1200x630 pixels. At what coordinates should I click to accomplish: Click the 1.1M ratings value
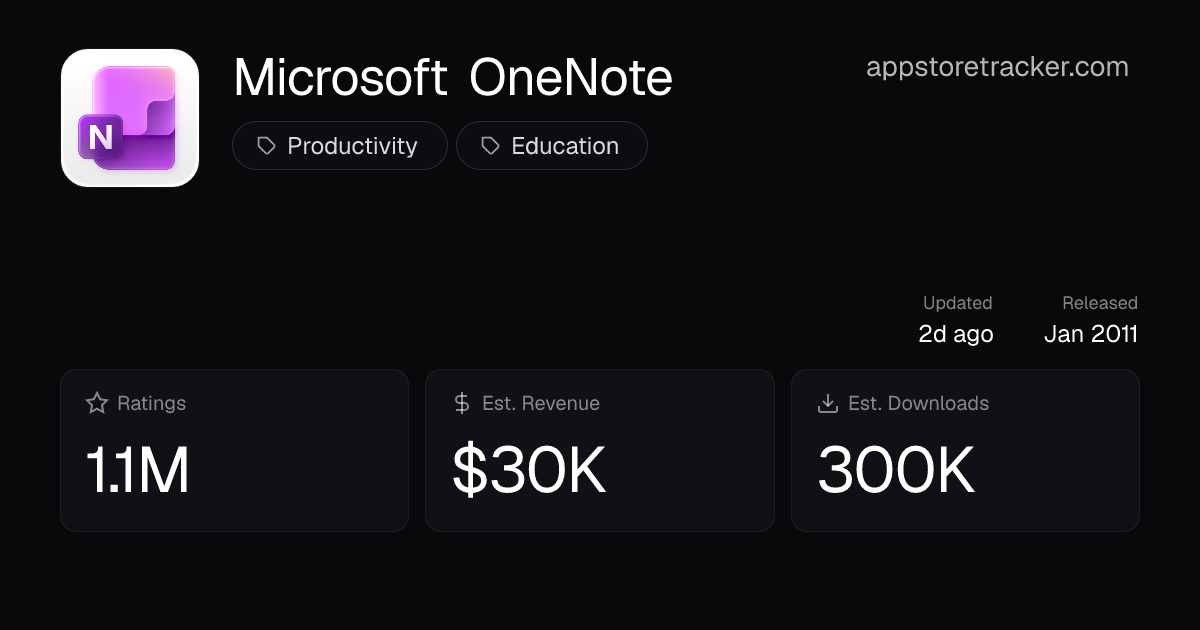click(138, 470)
